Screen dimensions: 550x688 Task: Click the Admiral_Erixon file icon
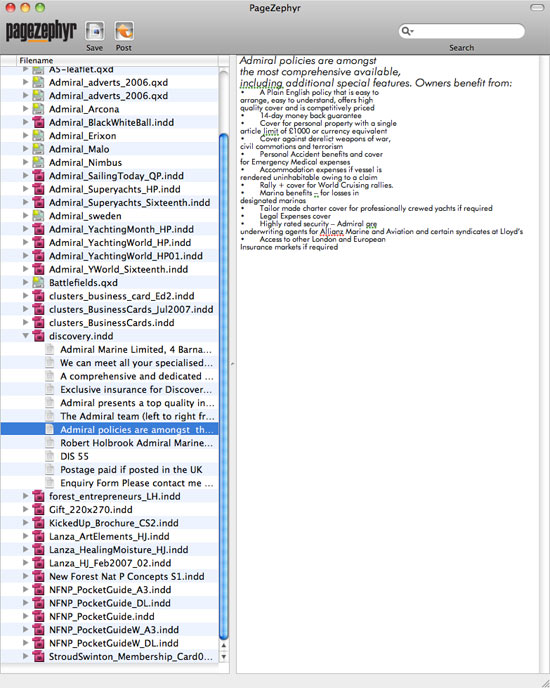tap(39, 136)
